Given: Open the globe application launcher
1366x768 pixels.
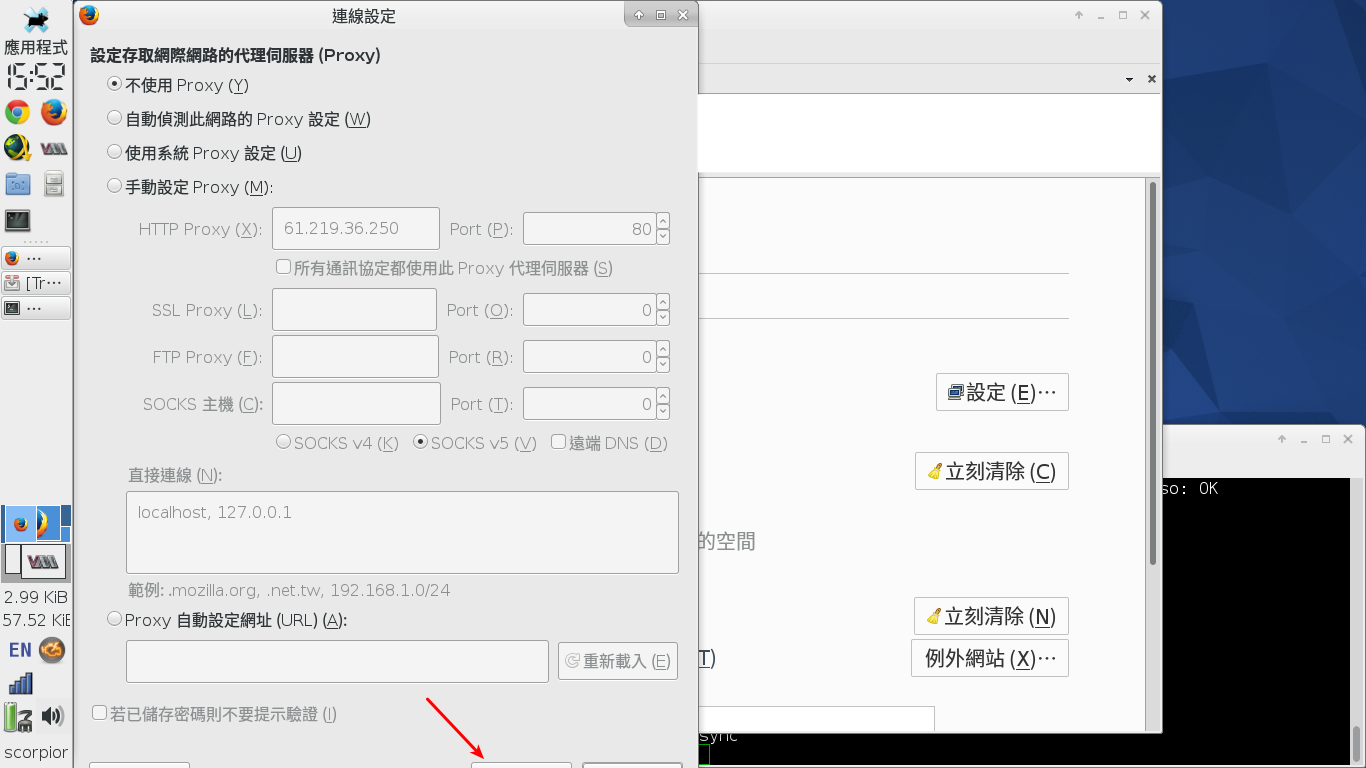Looking at the screenshot, I should coord(18,148).
